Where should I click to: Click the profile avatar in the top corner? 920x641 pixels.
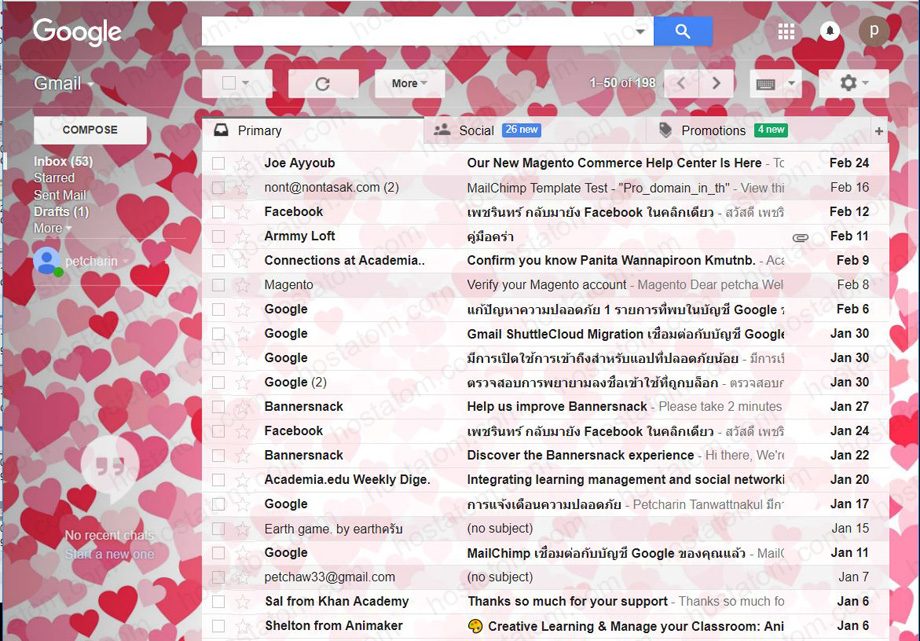coord(875,31)
